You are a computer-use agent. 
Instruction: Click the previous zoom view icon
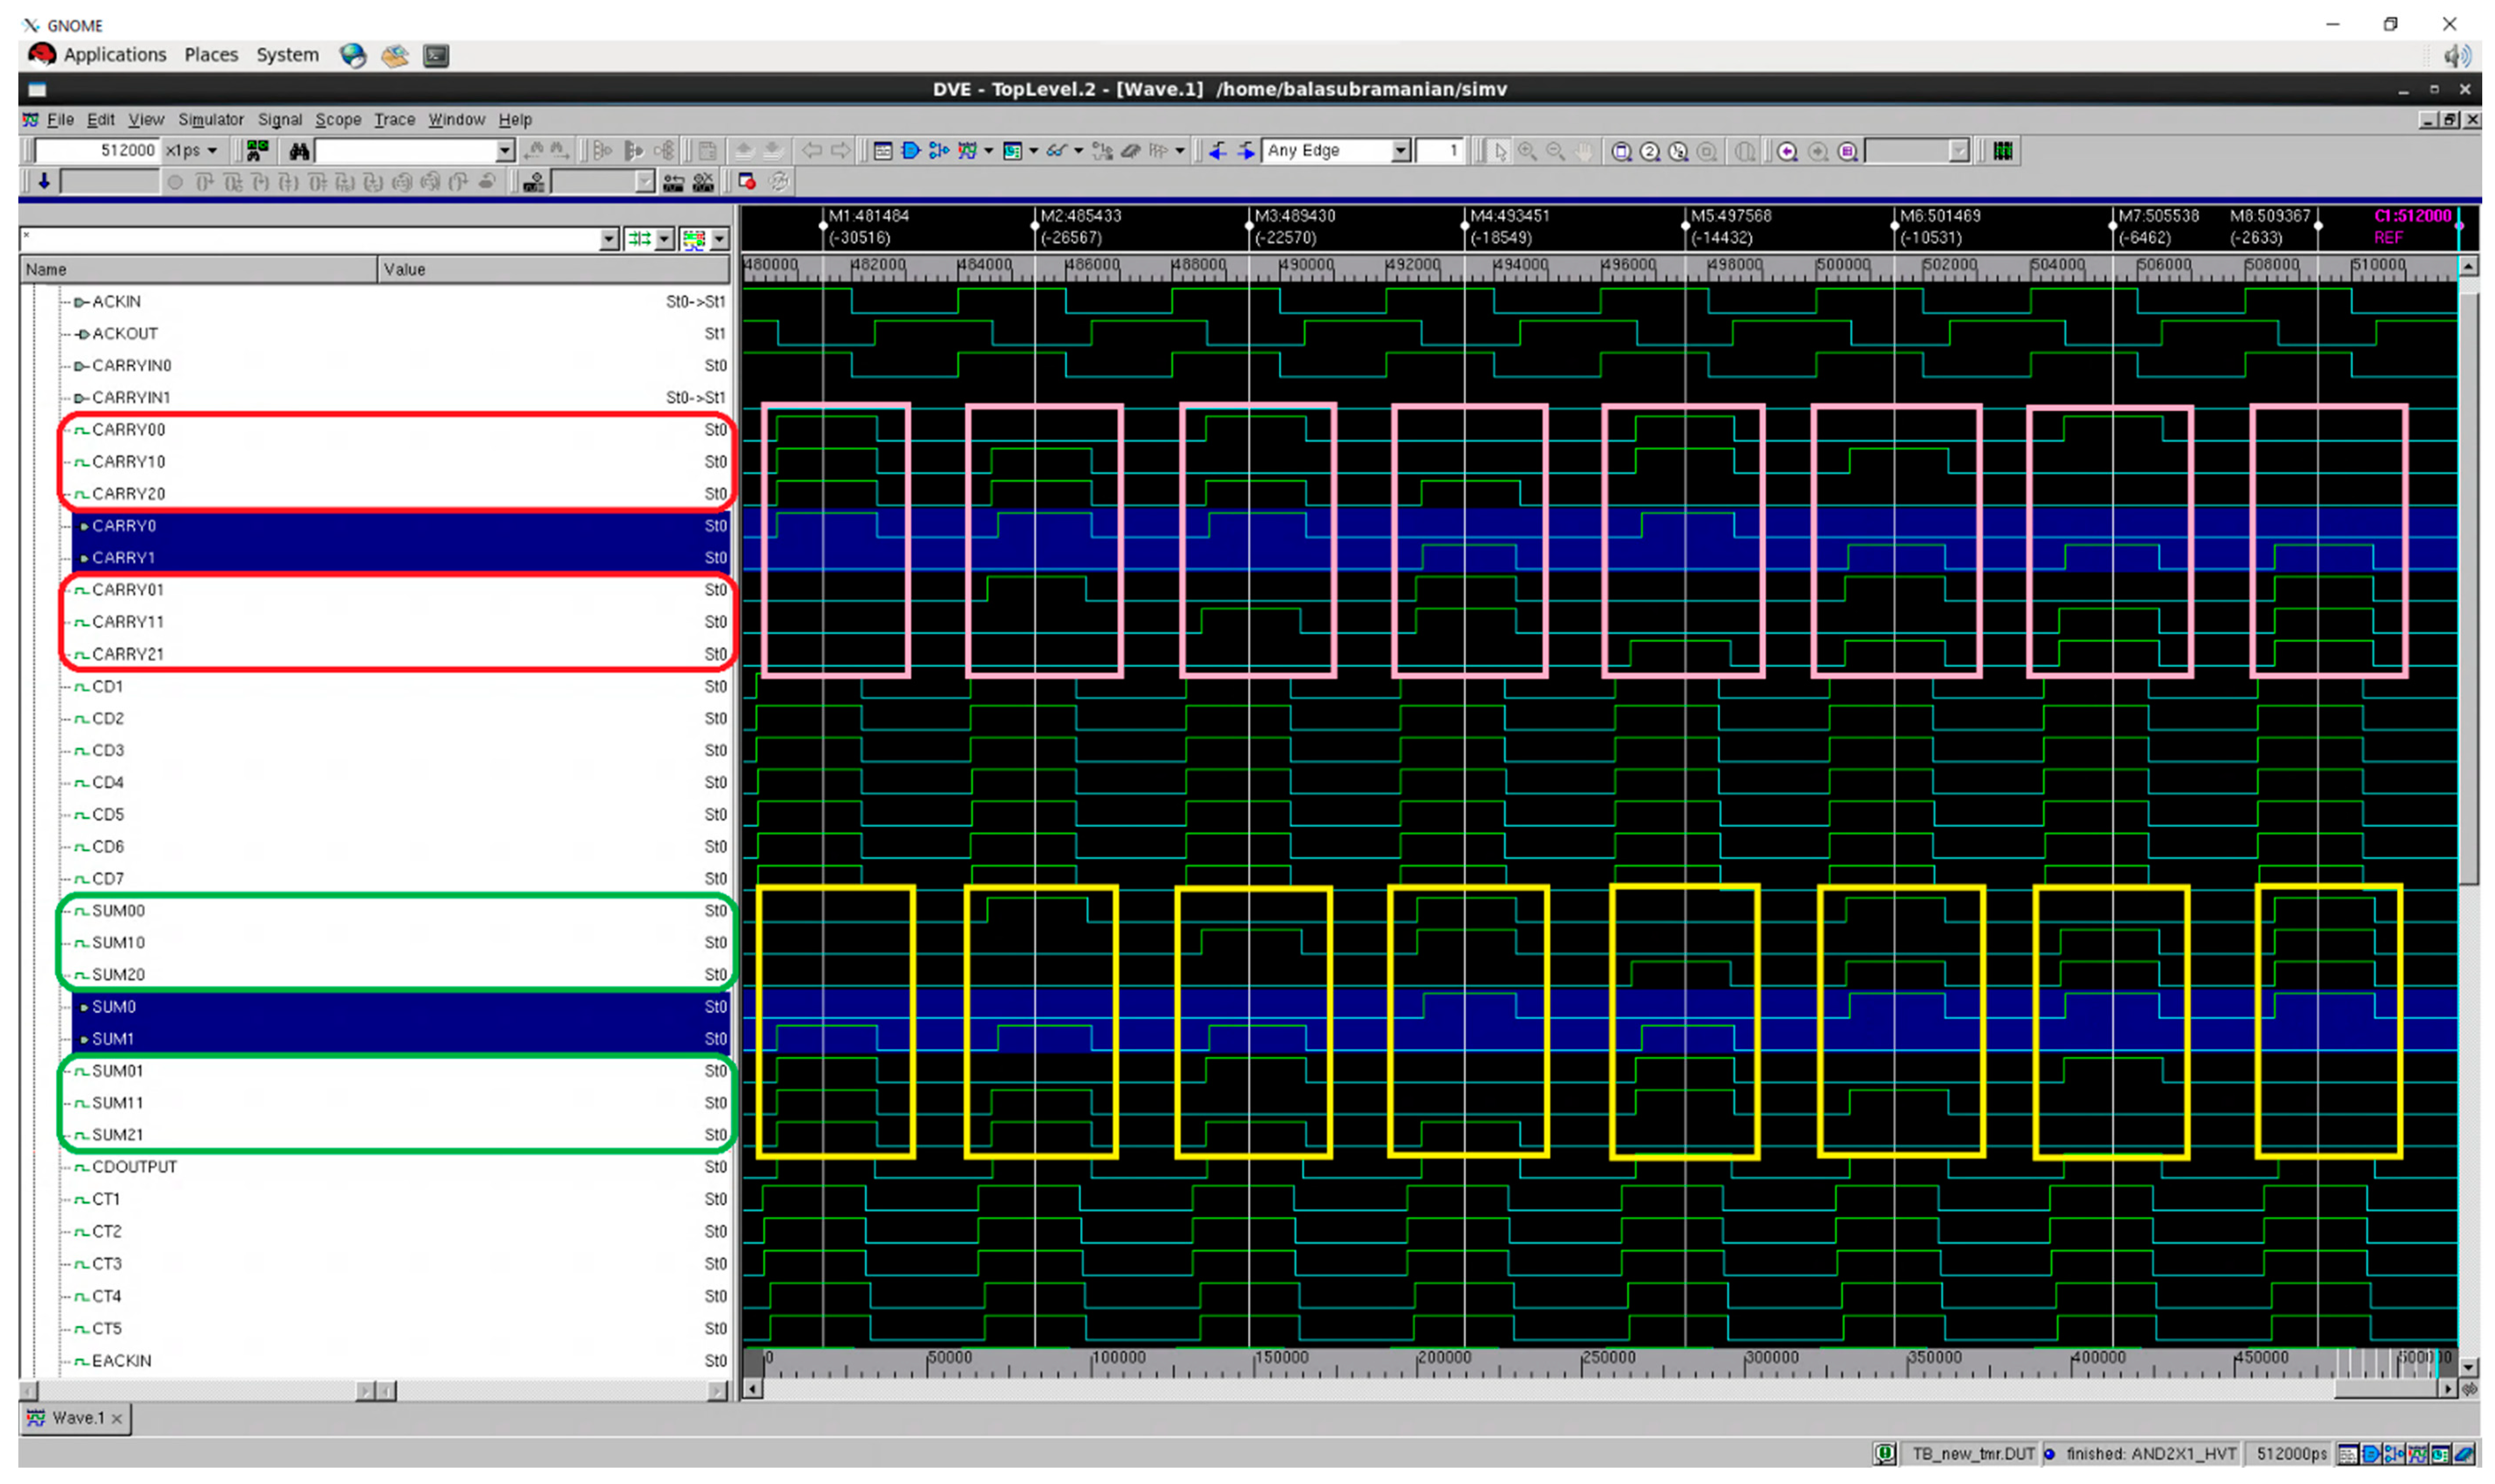coord(1787,151)
